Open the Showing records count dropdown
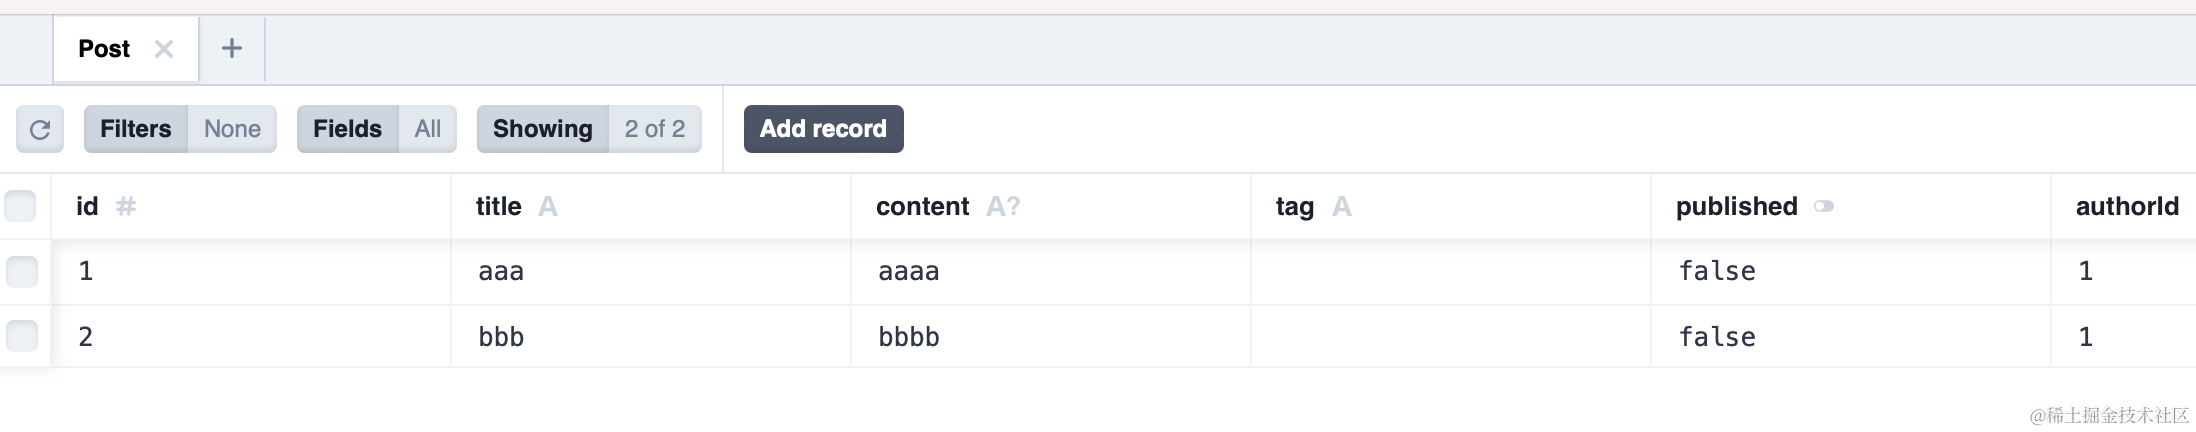This screenshot has width=2196, height=432. (x=588, y=129)
